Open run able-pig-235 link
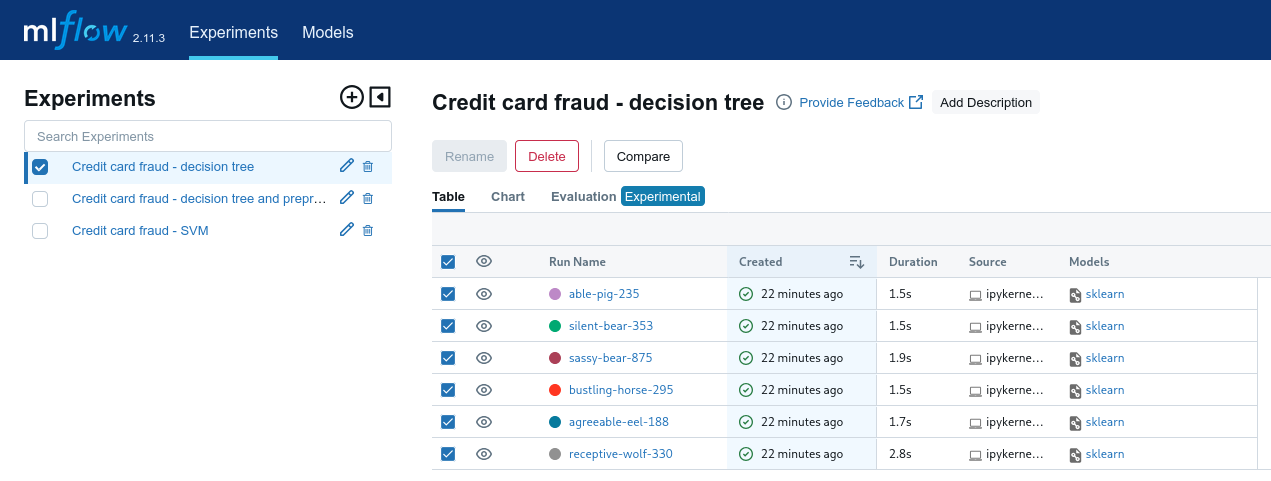 [x=604, y=294]
